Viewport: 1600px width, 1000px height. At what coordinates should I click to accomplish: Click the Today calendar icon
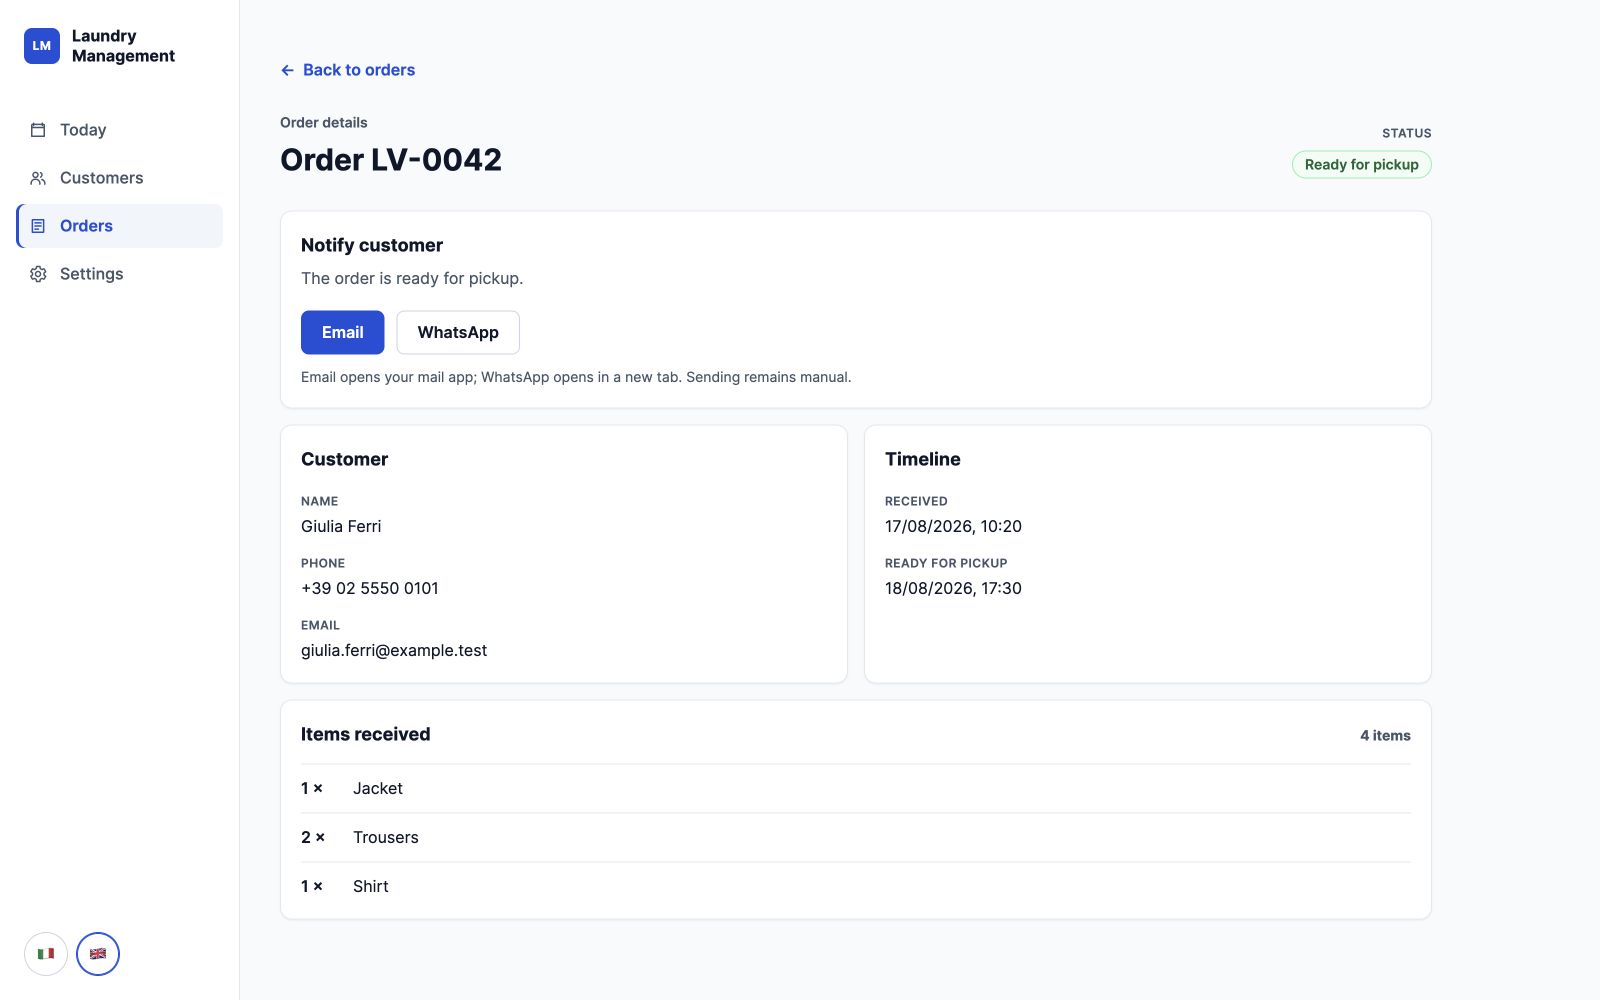[x=38, y=130]
